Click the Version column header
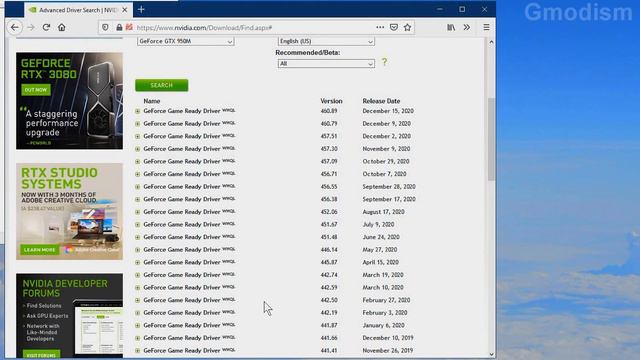Viewport: 640px width, 360px height. click(x=331, y=101)
